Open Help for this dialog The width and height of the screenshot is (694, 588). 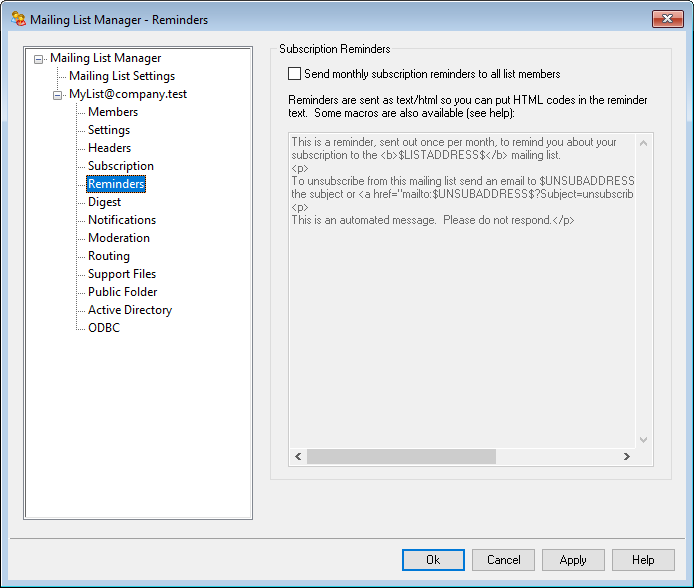643,560
